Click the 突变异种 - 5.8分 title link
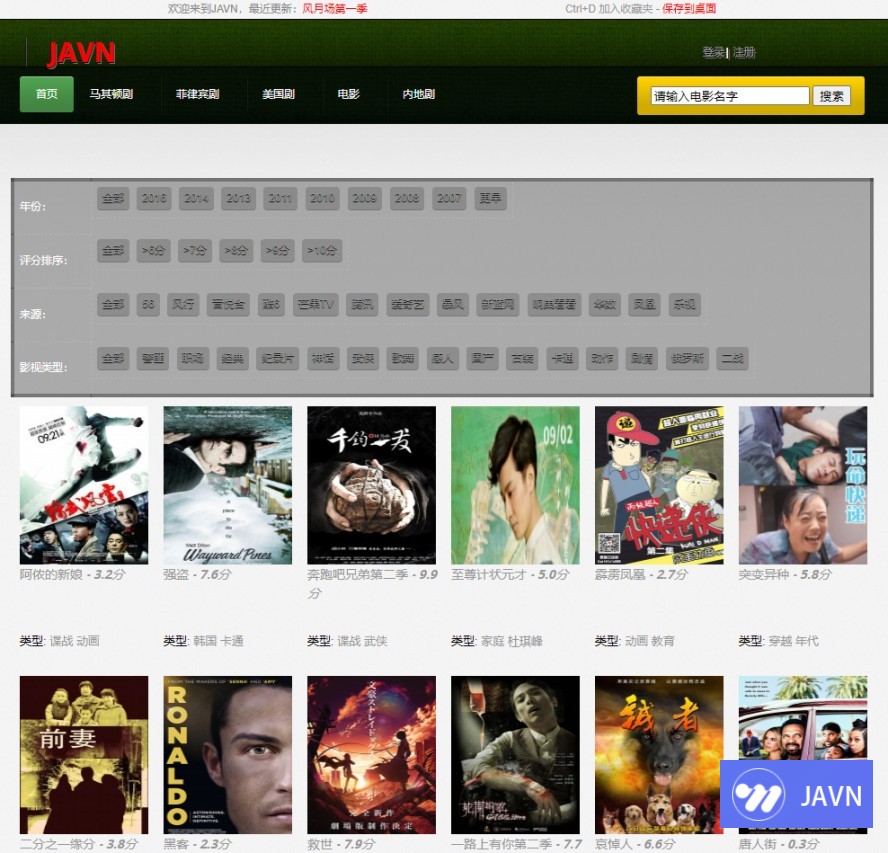The image size is (888, 853). point(785,574)
